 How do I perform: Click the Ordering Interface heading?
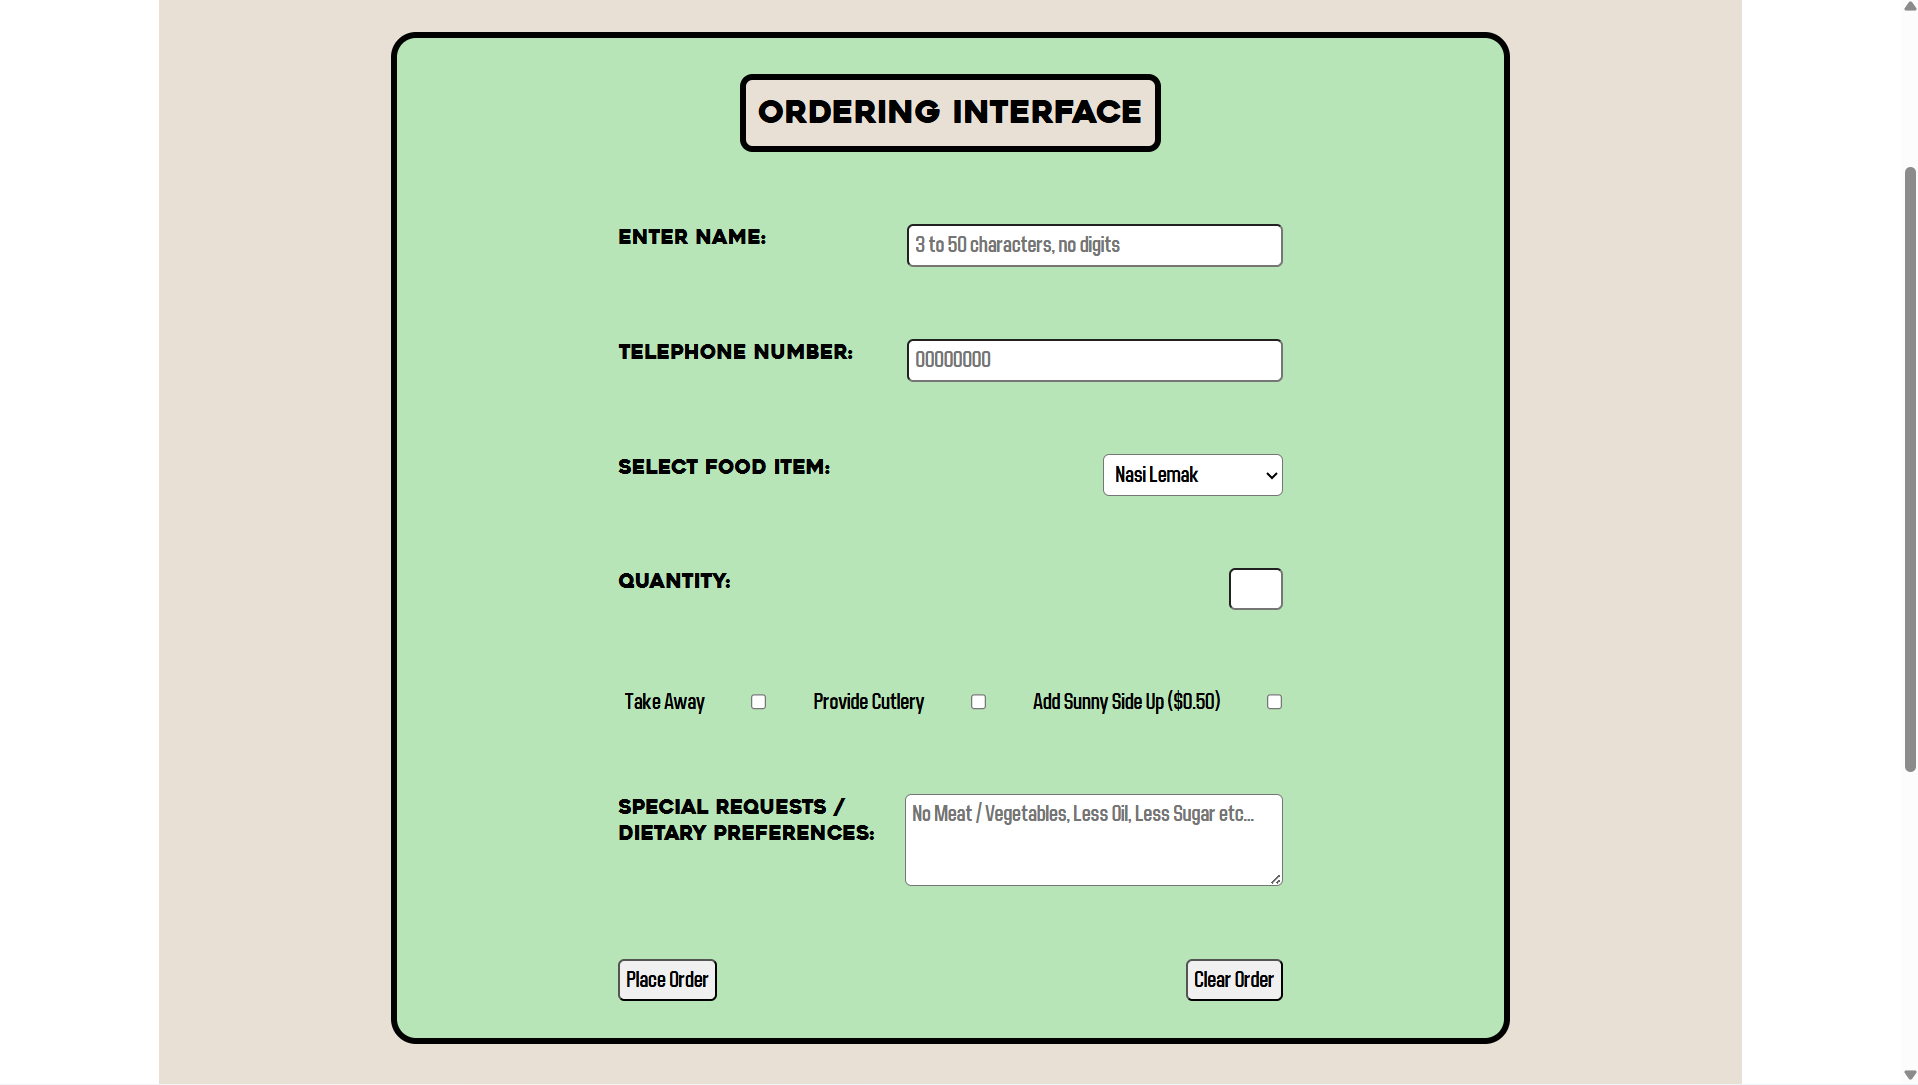pos(949,112)
